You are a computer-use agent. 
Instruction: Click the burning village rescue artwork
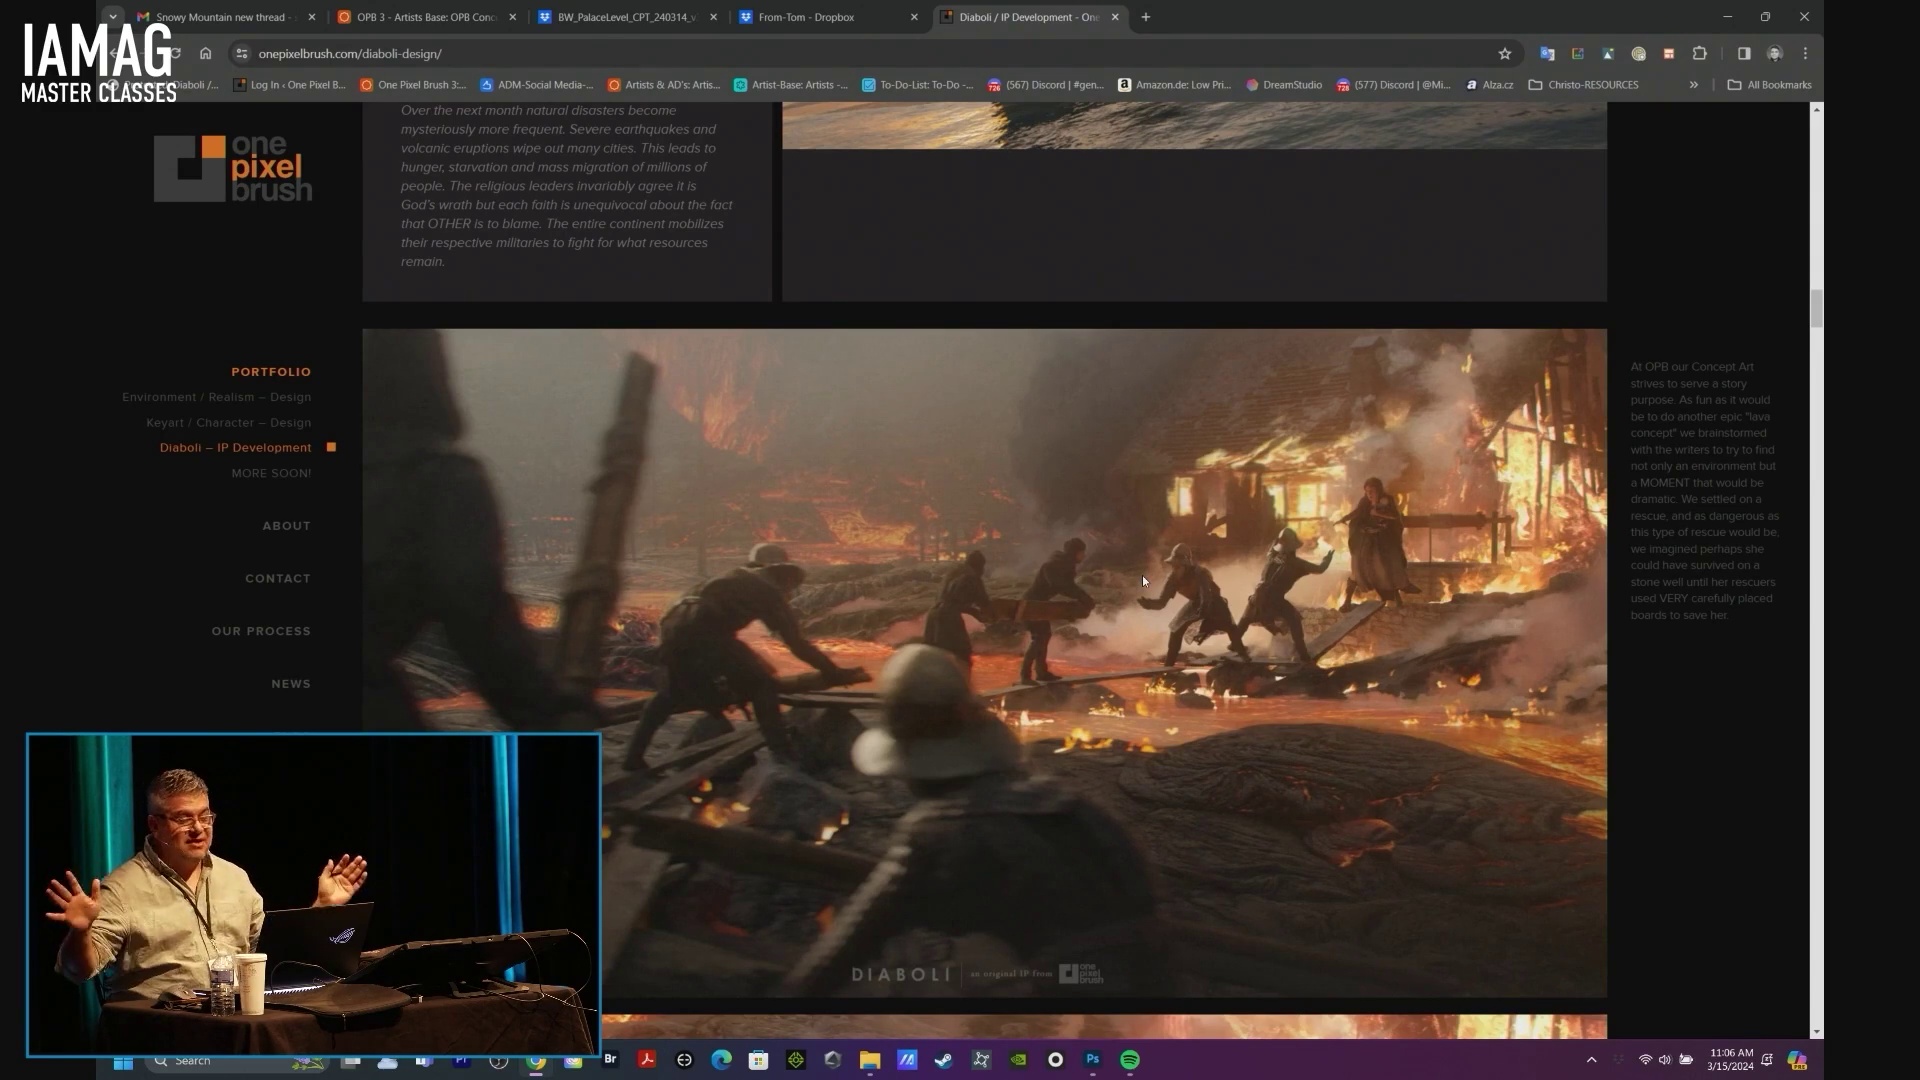tap(984, 663)
